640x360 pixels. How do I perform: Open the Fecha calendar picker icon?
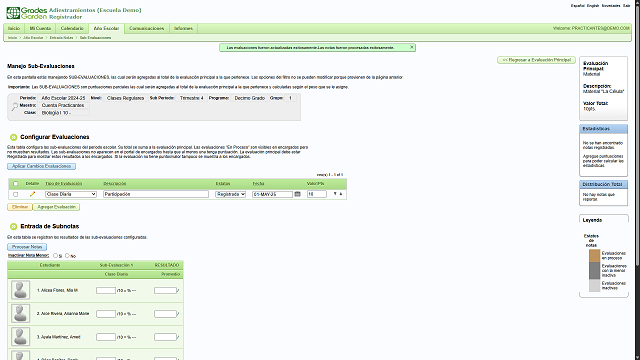tap(298, 194)
